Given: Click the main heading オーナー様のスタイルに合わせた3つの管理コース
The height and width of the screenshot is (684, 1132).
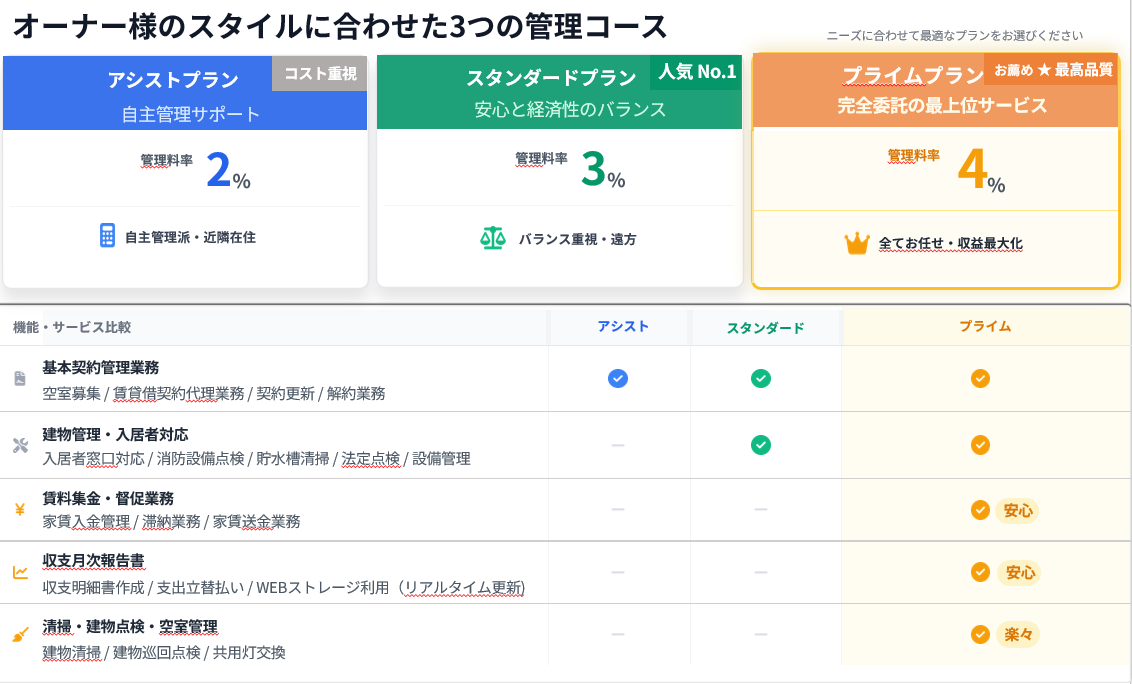Looking at the screenshot, I should [x=340, y=27].
